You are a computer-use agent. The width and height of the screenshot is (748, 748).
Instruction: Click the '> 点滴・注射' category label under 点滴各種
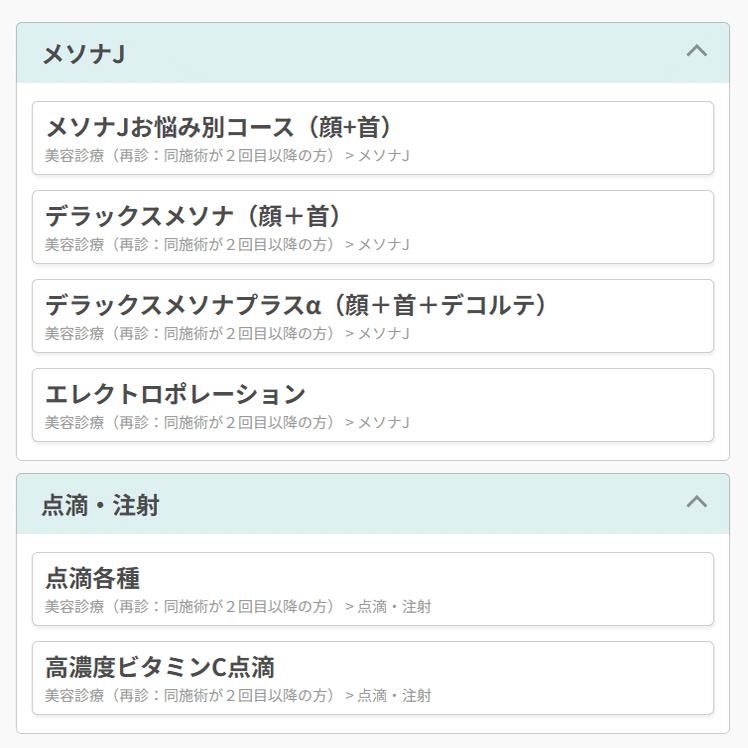[388, 607]
